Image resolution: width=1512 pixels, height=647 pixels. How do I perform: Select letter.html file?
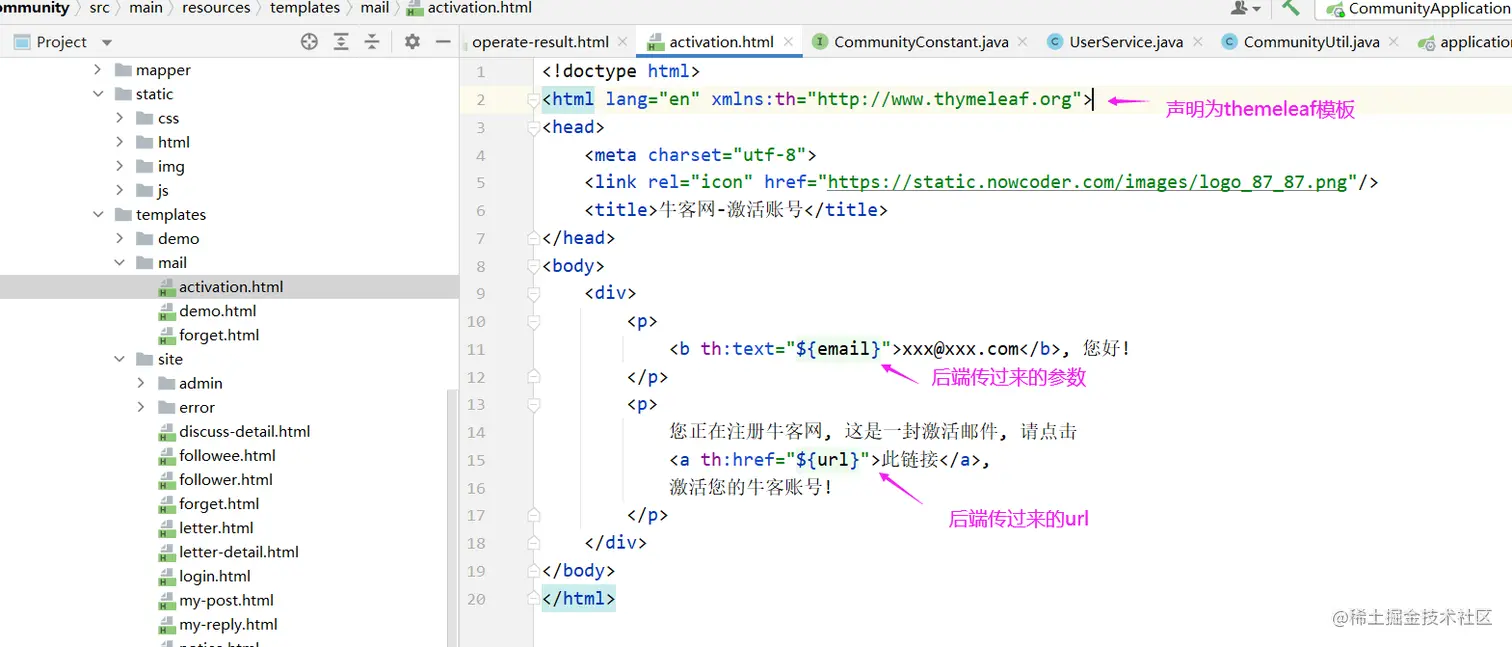click(x=216, y=527)
